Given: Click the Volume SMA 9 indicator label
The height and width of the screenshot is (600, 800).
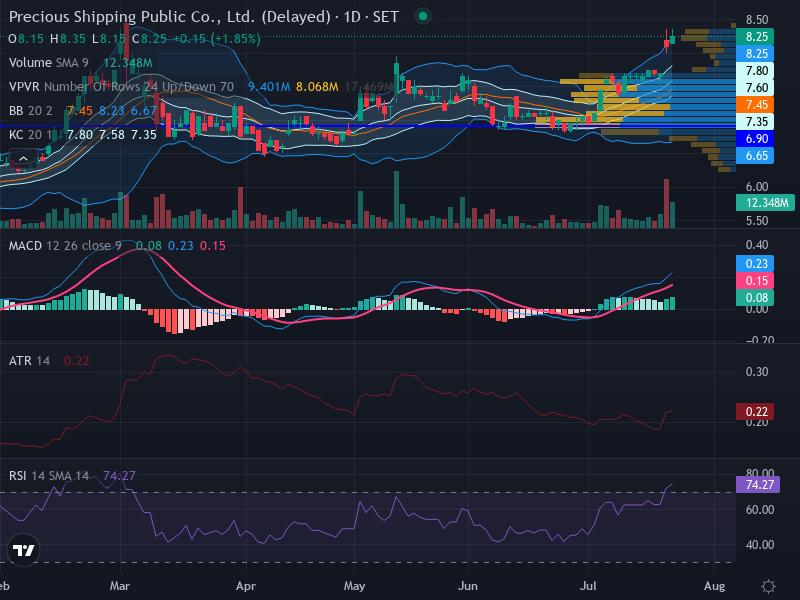Looking at the screenshot, I should 48,63.
